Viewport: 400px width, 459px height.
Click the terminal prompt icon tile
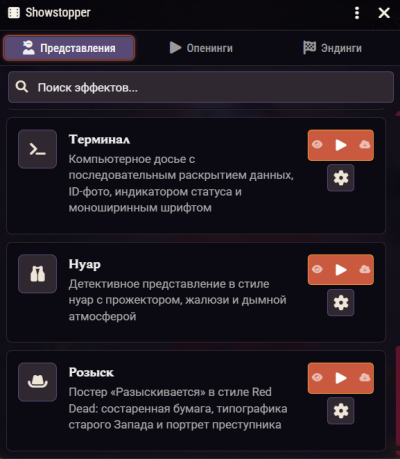click(38, 149)
